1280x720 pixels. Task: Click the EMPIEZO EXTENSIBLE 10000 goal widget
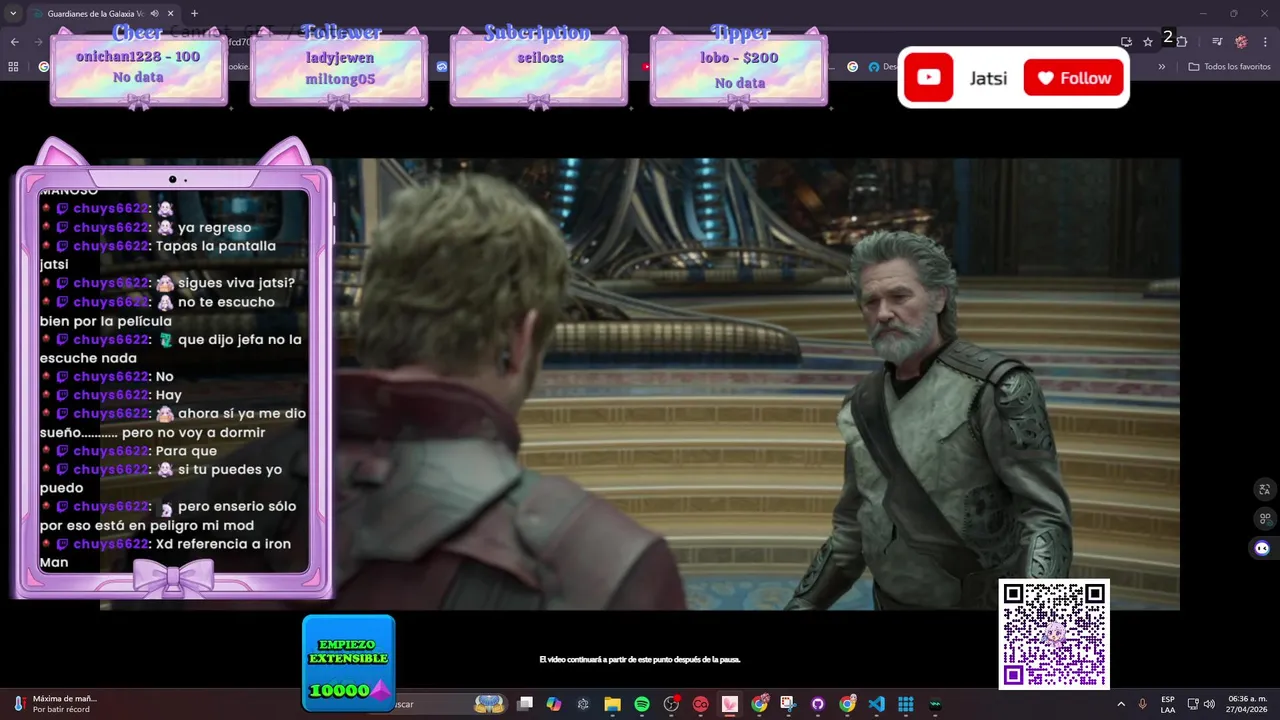[x=349, y=663]
